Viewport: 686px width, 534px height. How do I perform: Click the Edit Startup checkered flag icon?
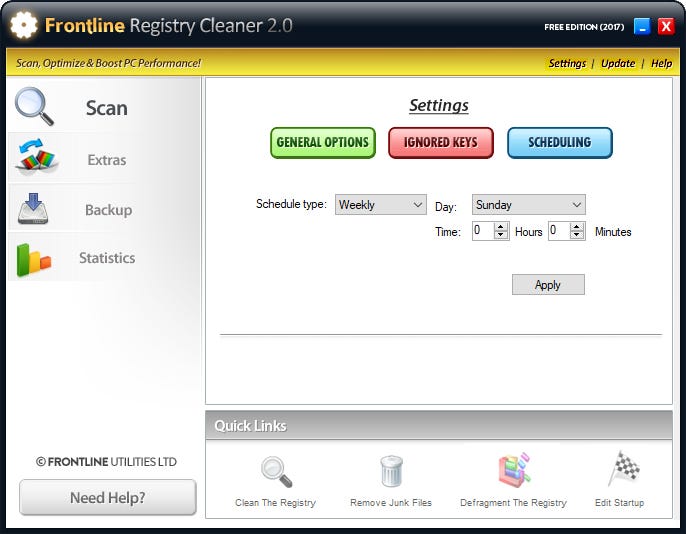coord(624,468)
